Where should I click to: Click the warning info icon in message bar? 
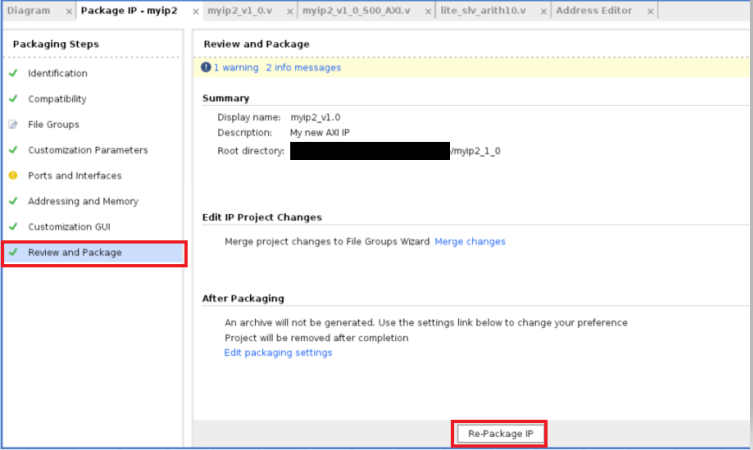point(206,68)
